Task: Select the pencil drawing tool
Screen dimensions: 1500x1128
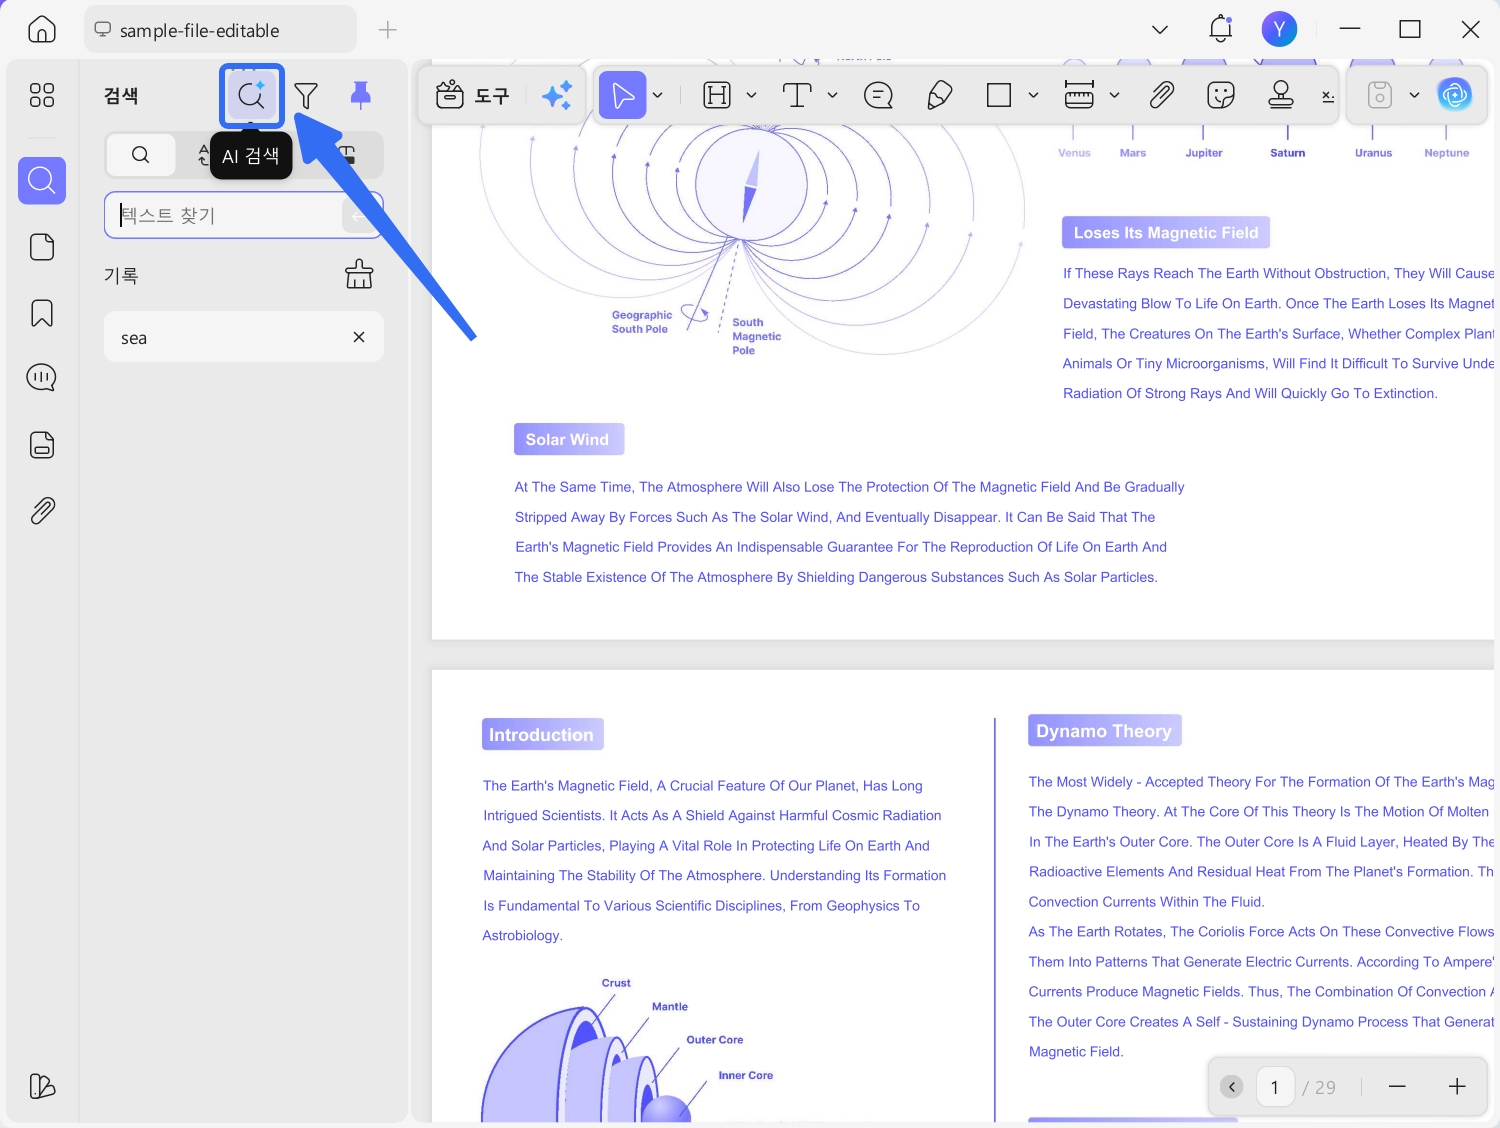Action: (x=939, y=95)
